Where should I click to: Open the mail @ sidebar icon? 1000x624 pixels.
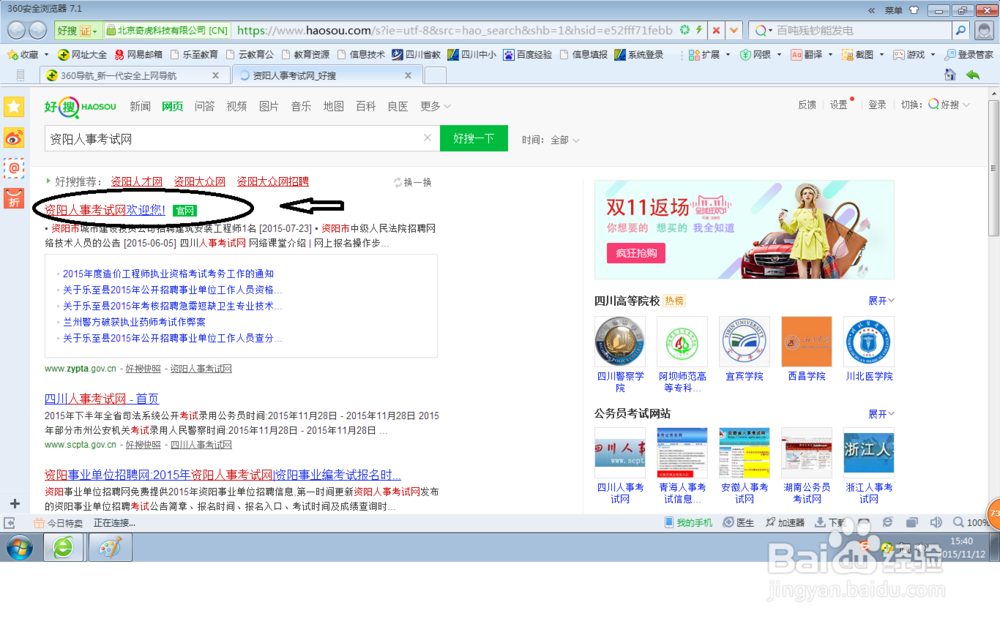(x=13, y=168)
